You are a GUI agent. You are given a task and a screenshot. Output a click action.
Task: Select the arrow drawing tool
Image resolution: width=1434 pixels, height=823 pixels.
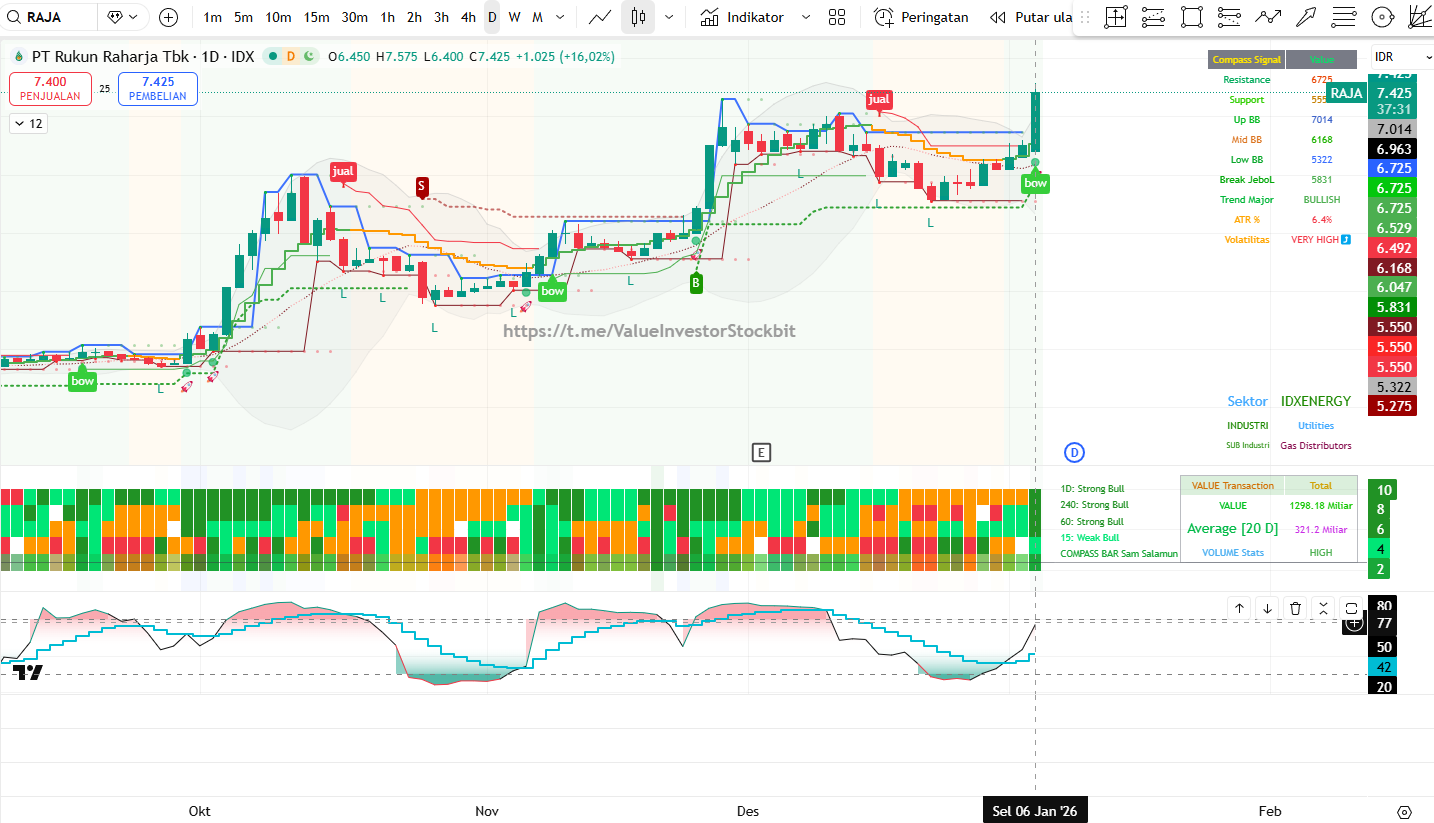[1306, 17]
